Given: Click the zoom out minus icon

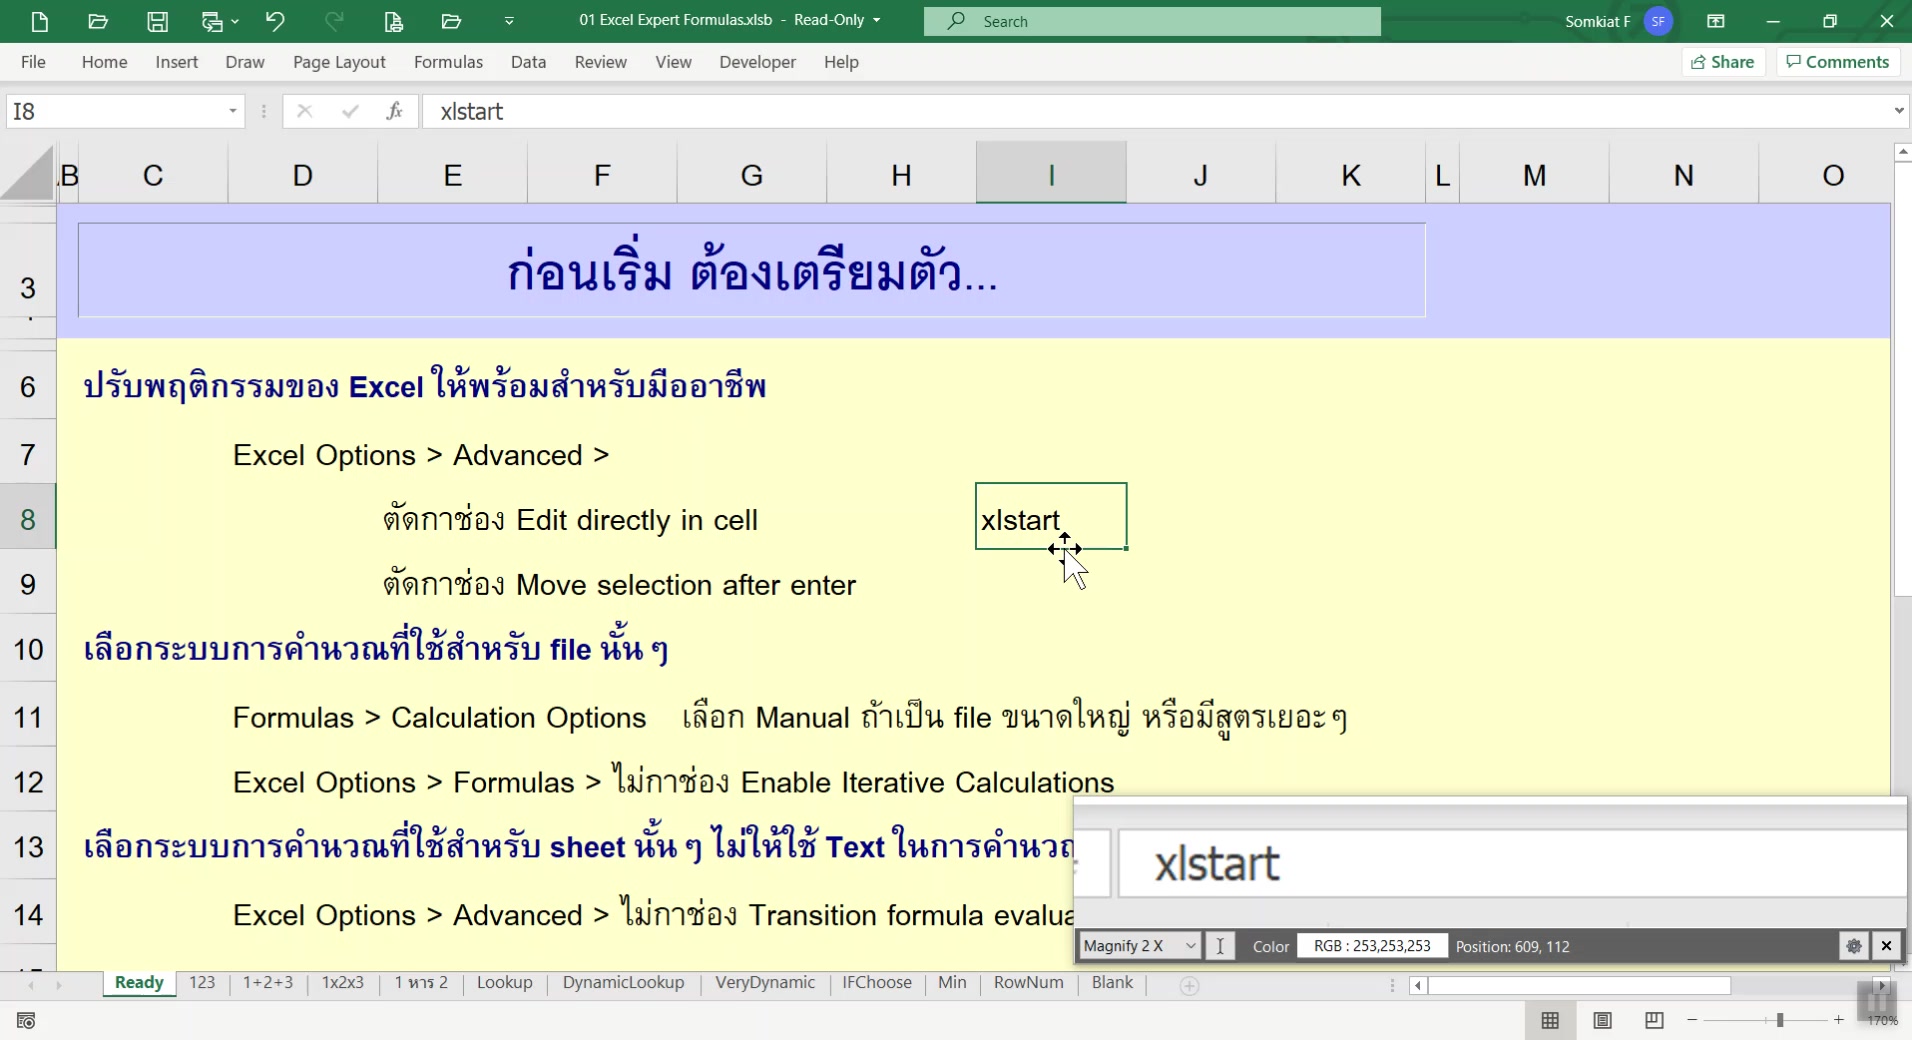Looking at the screenshot, I should (x=1692, y=1020).
